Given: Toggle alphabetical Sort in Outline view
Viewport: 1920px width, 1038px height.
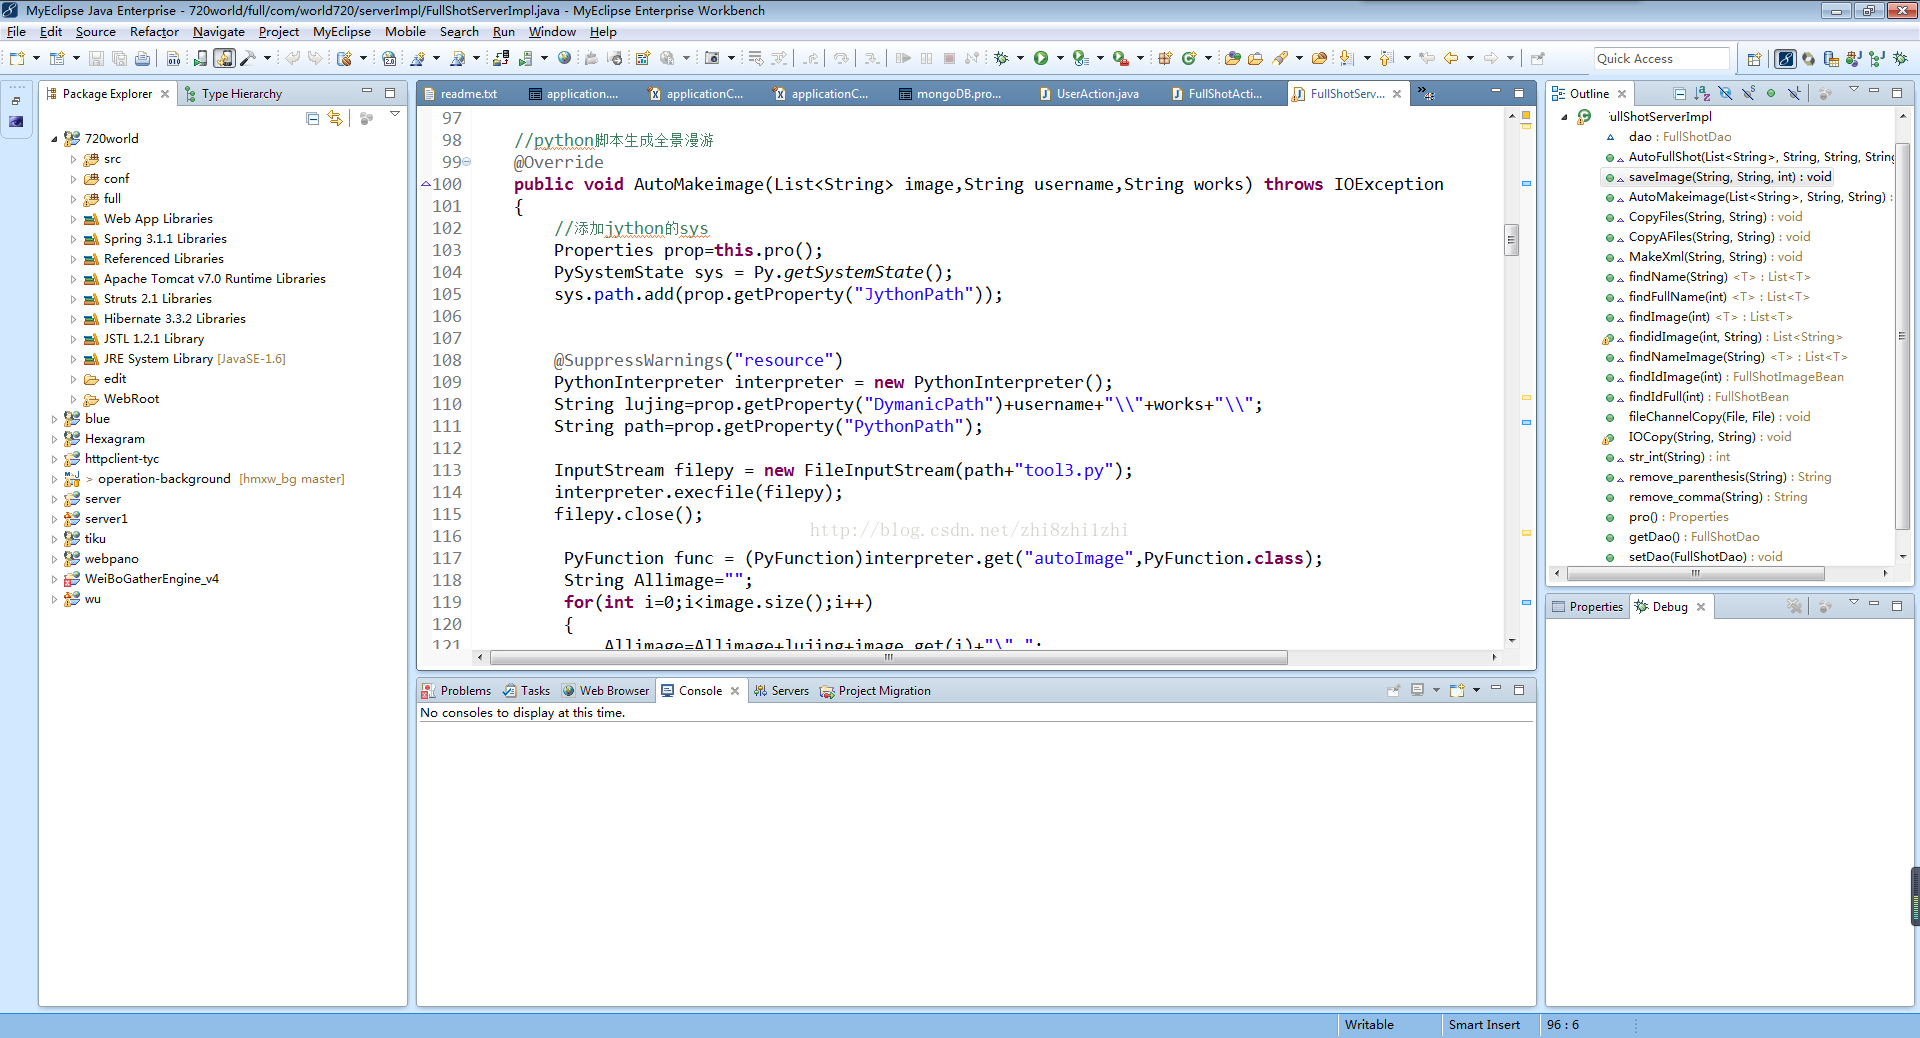Looking at the screenshot, I should (1702, 93).
